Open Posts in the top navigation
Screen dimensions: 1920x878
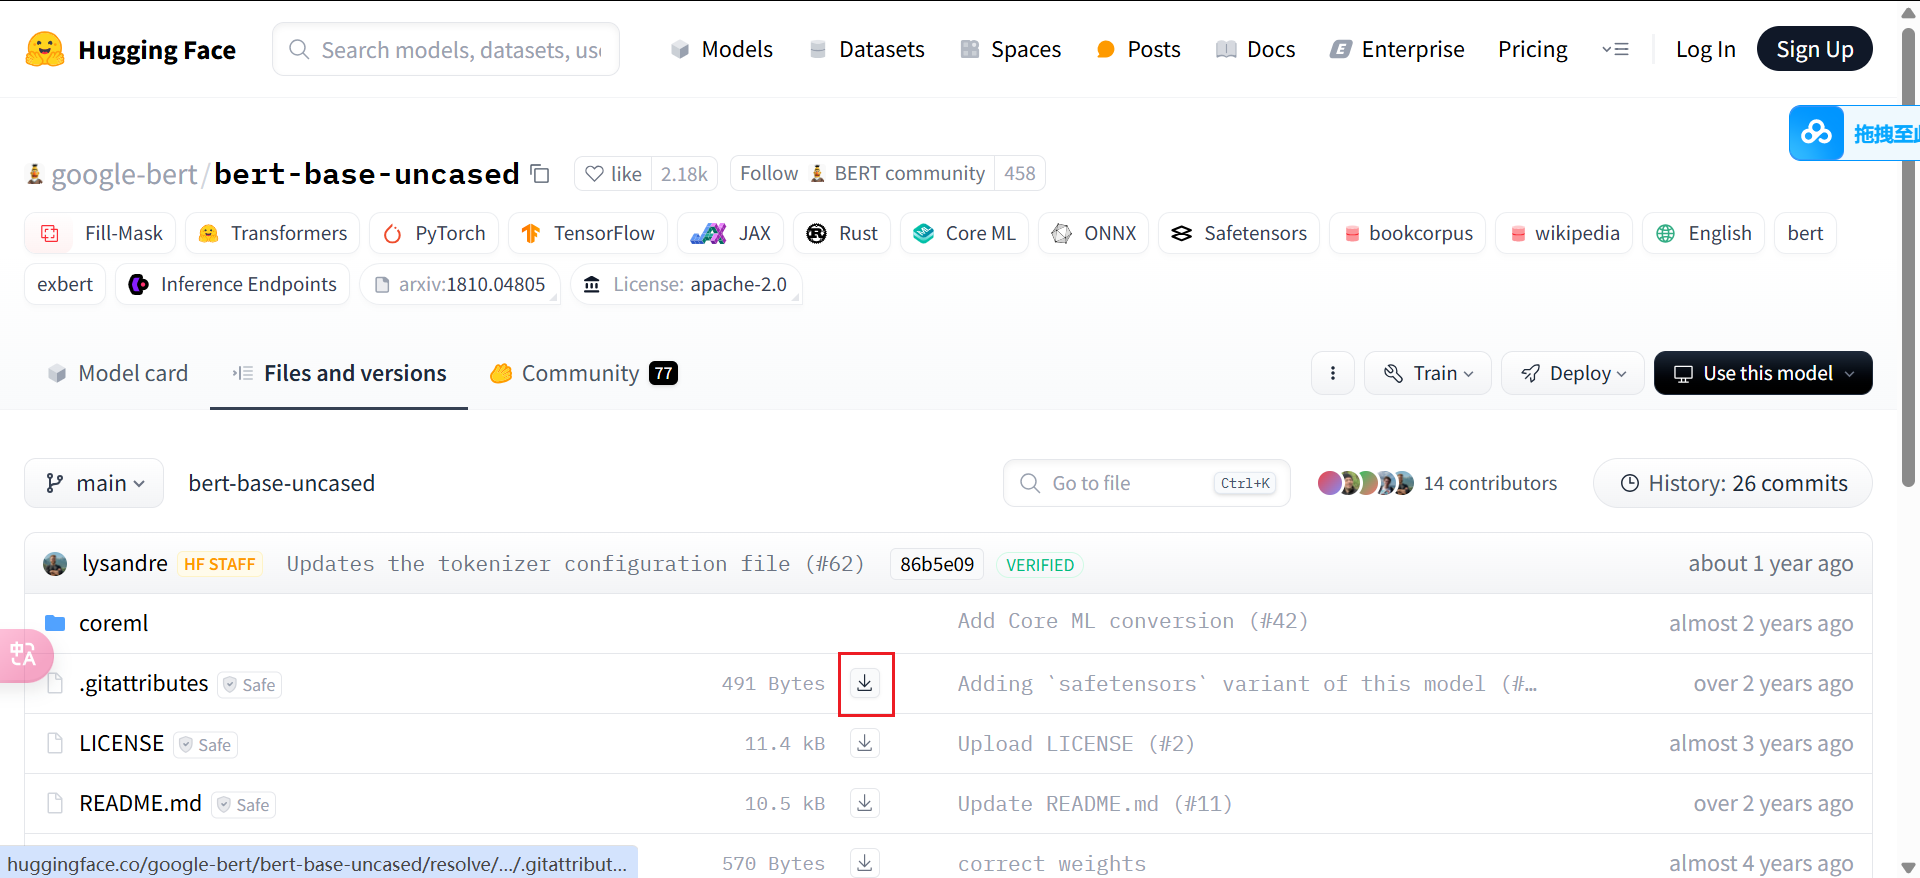click(1138, 49)
